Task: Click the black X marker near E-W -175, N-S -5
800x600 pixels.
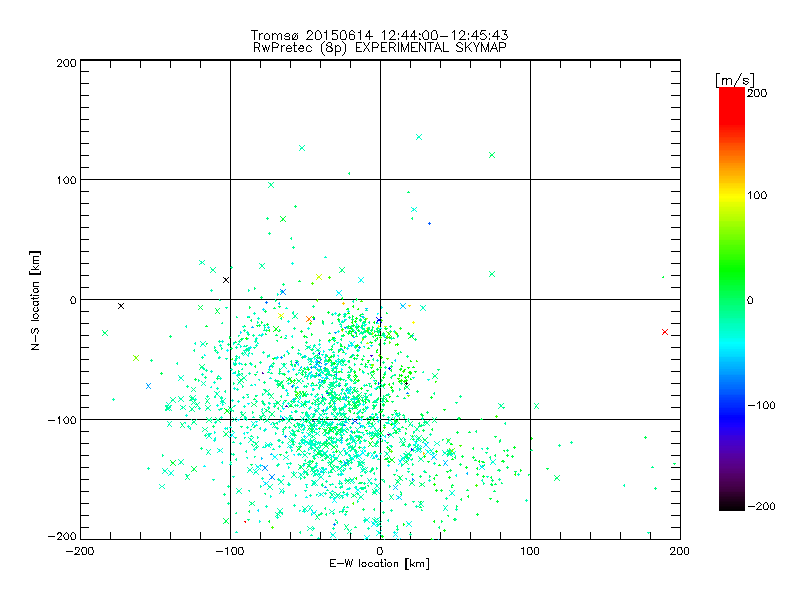Action: (x=121, y=306)
